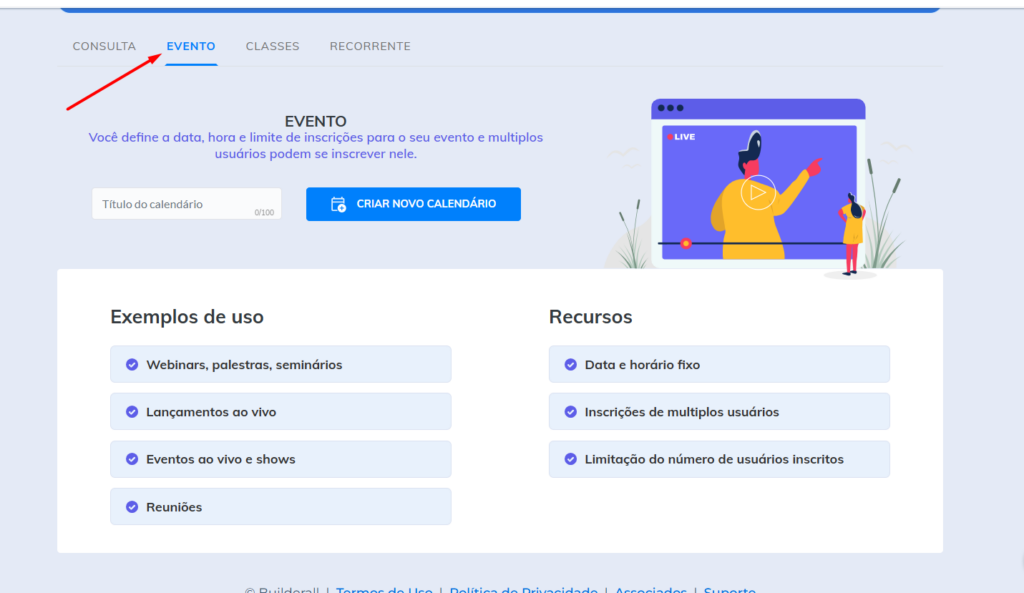Click the check icon beside Data e horário fixo
Viewport: 1024px width, 593px height.
[571, 365]
